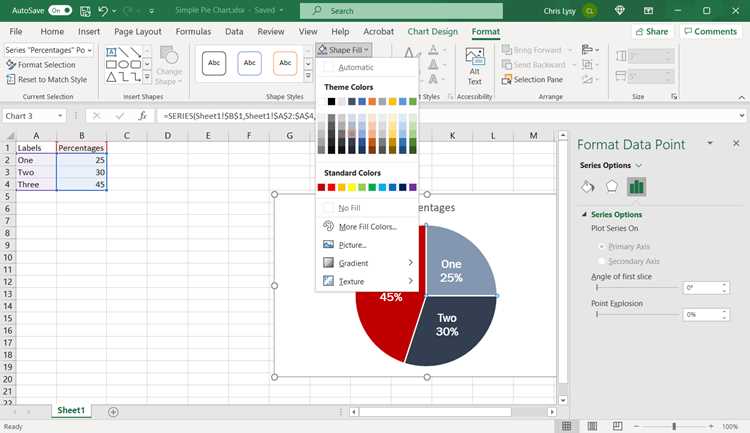Toggle the AutoSave switch
Screen dimensions: 750x433
[60, 10]
